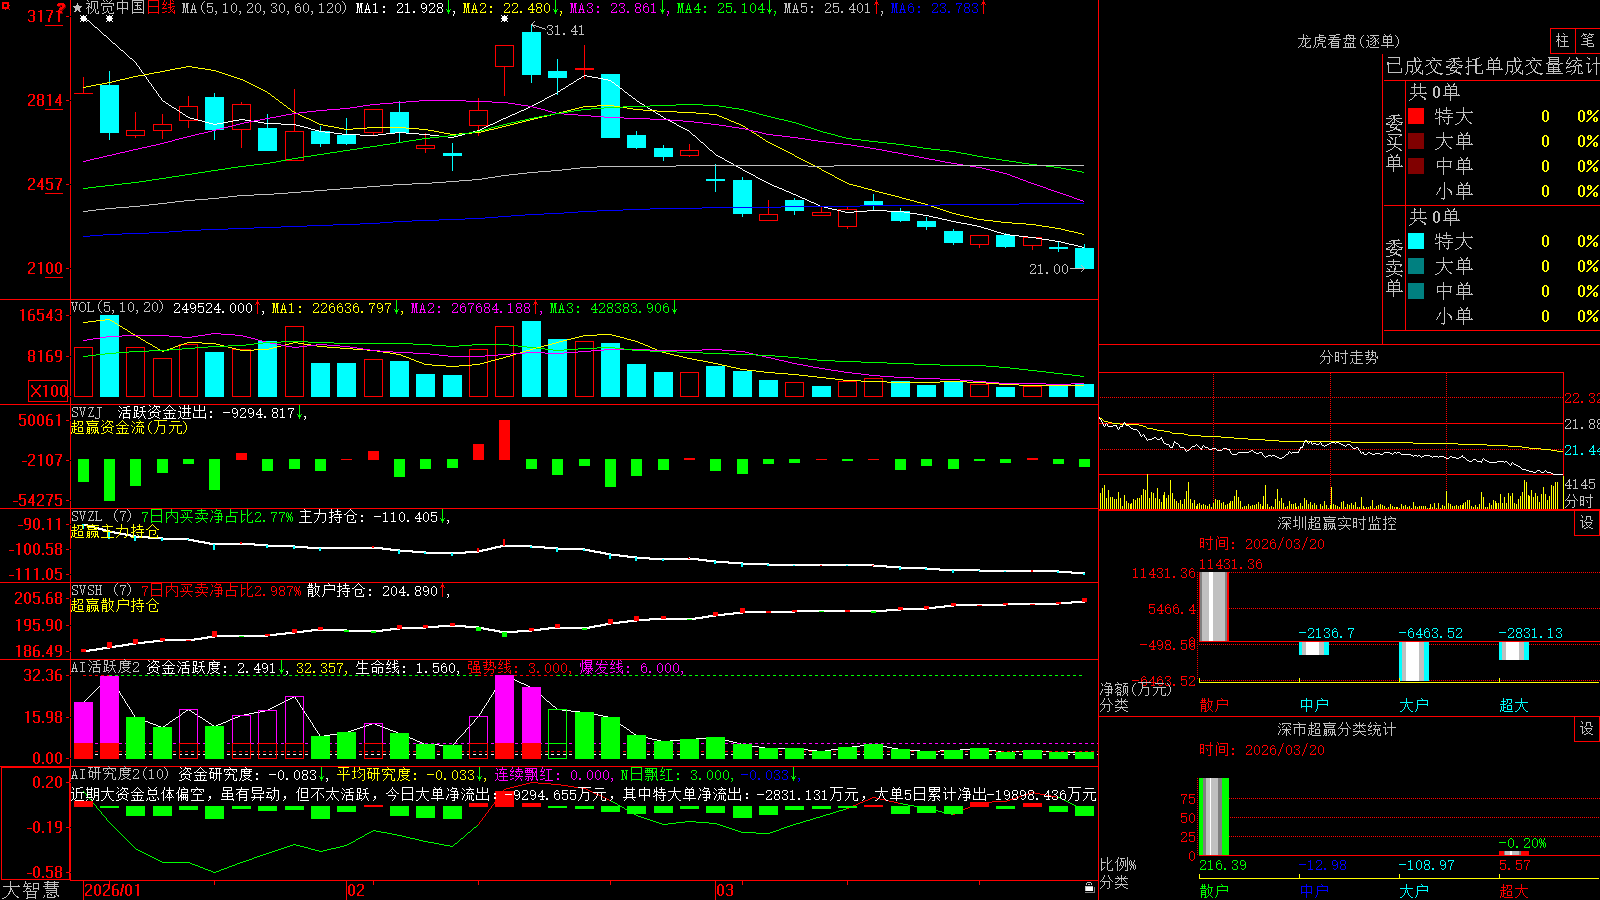Screen dimensions: 1600x900
Task: Click 强势线: 3.000 magenta value
Action: pyautogui.click(x=519, y=668)
